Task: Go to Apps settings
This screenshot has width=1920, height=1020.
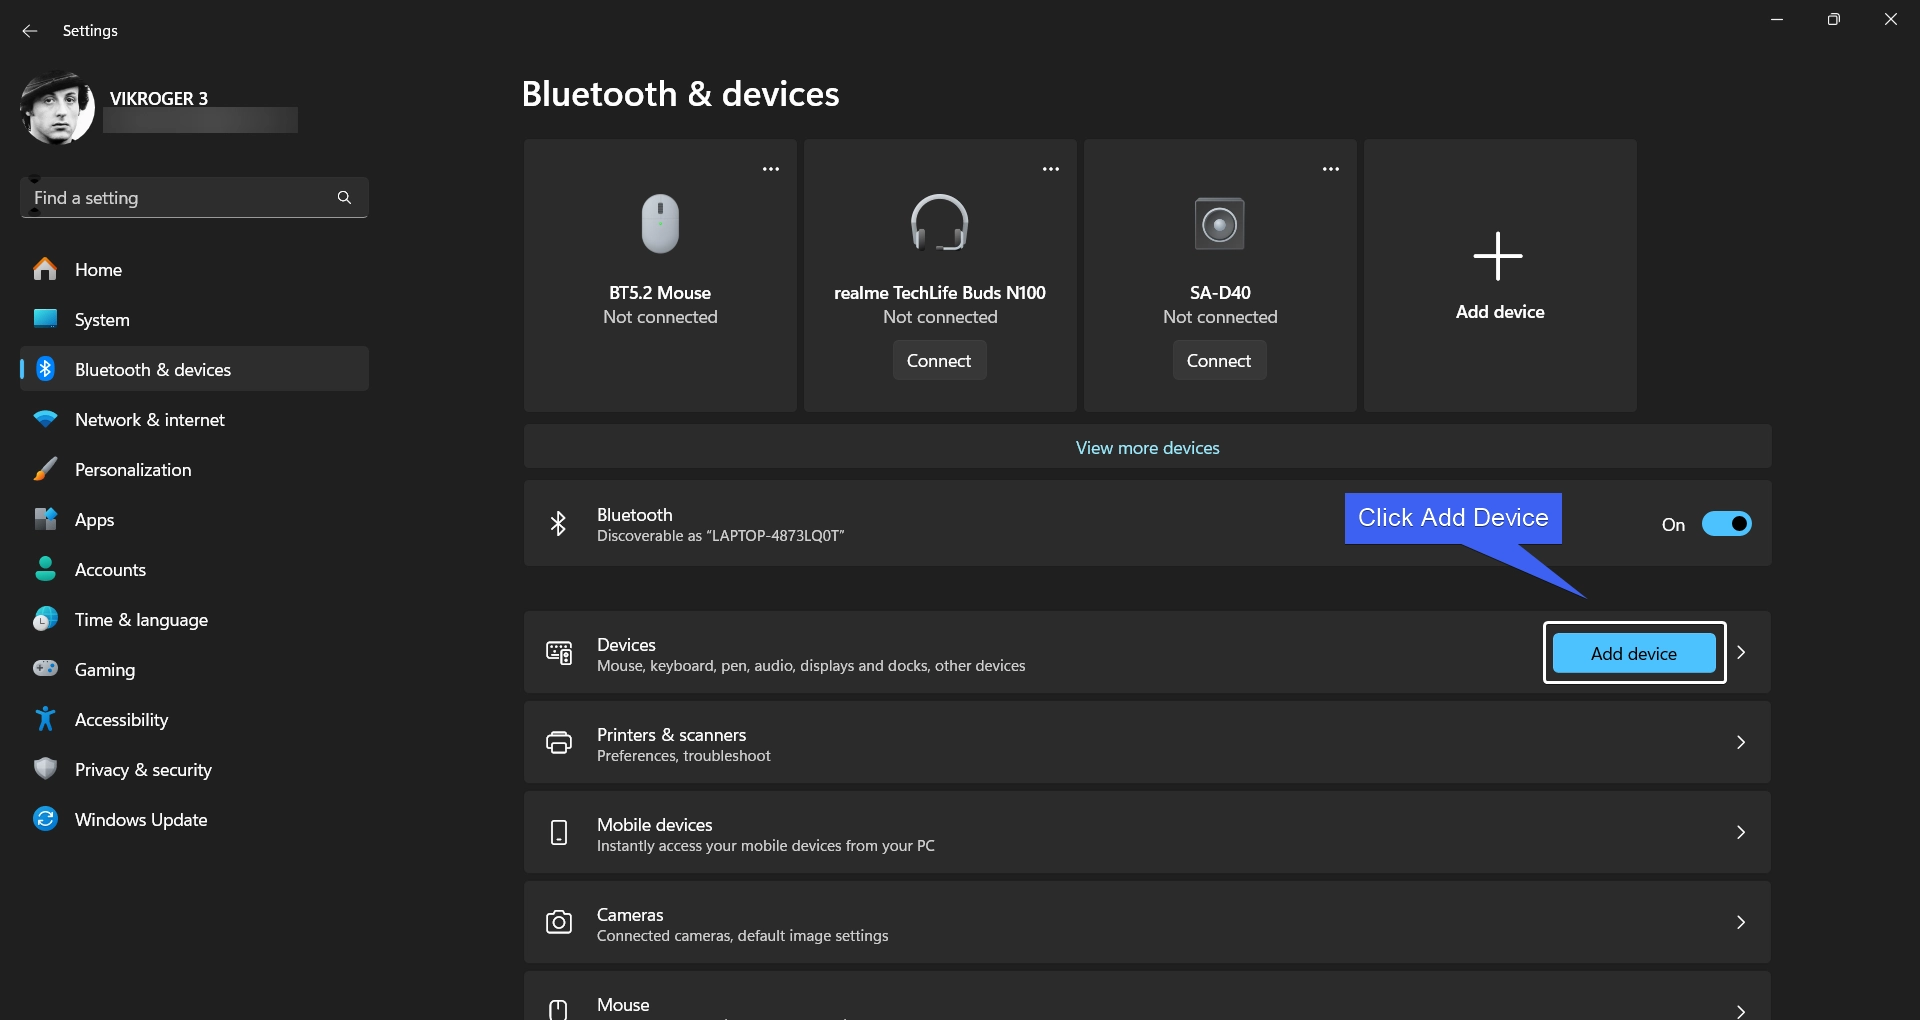Action: pyautogui.click(x=194, y=520)
